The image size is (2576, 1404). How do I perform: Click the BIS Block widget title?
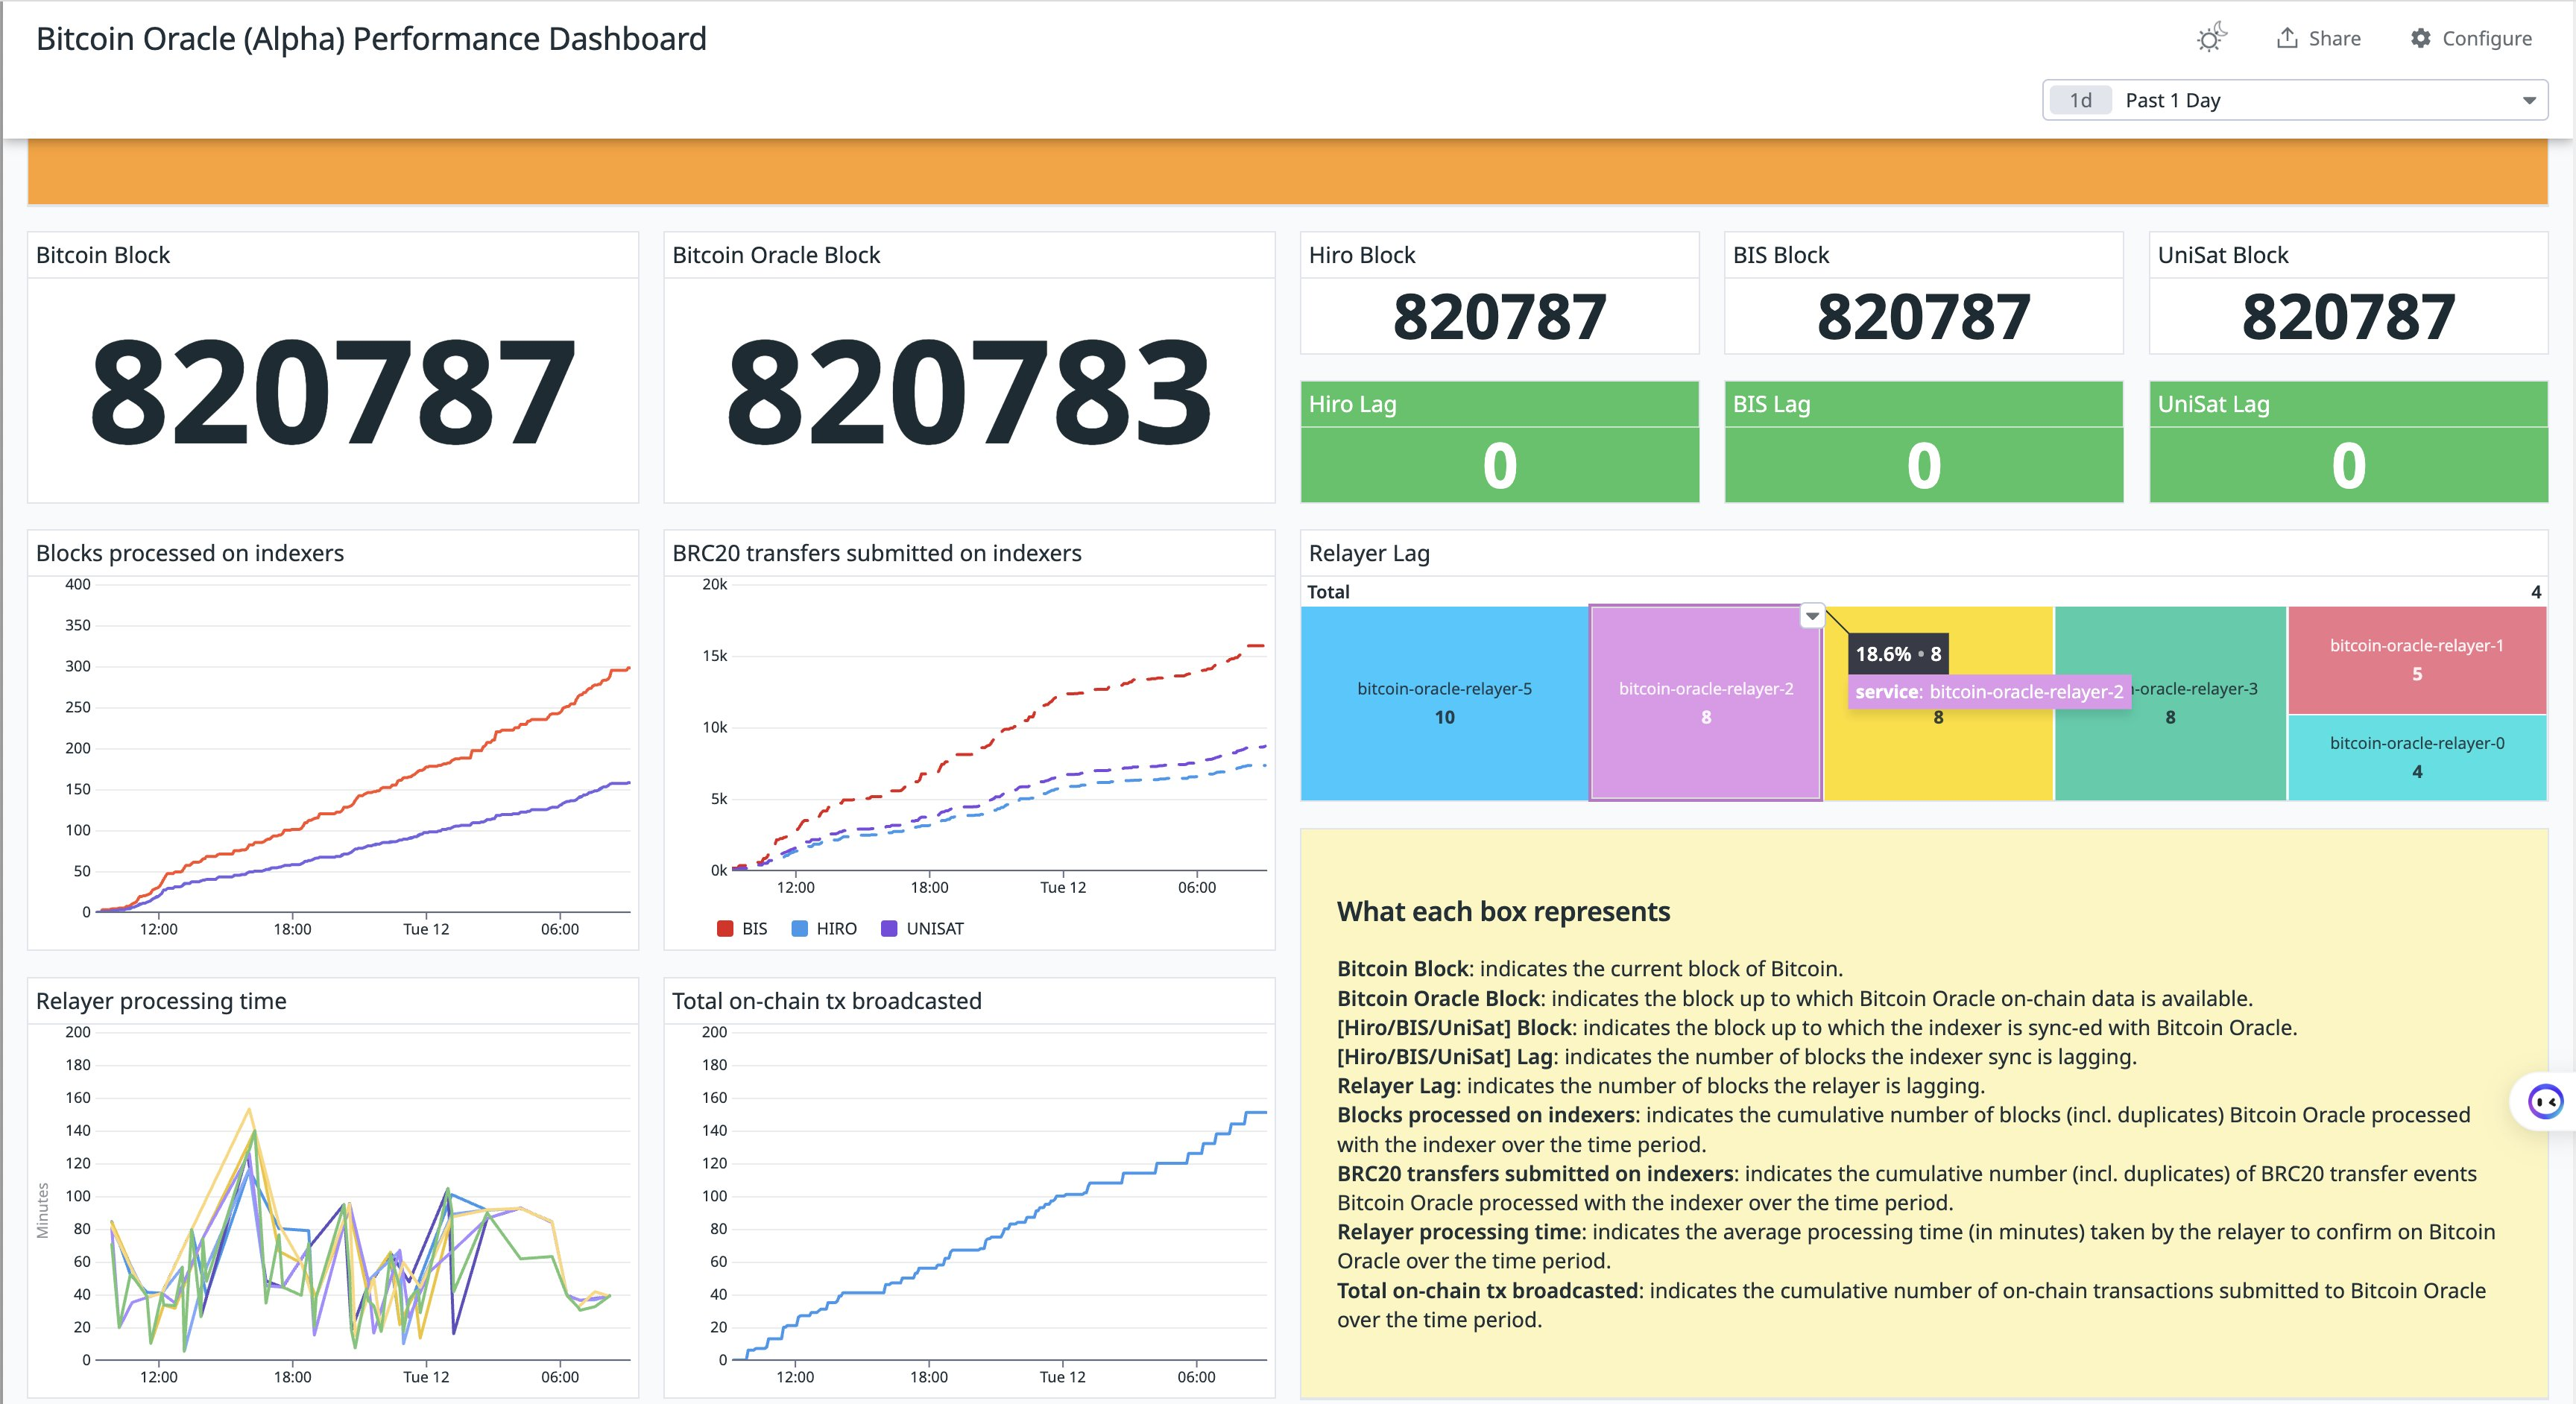point(1781,255)
